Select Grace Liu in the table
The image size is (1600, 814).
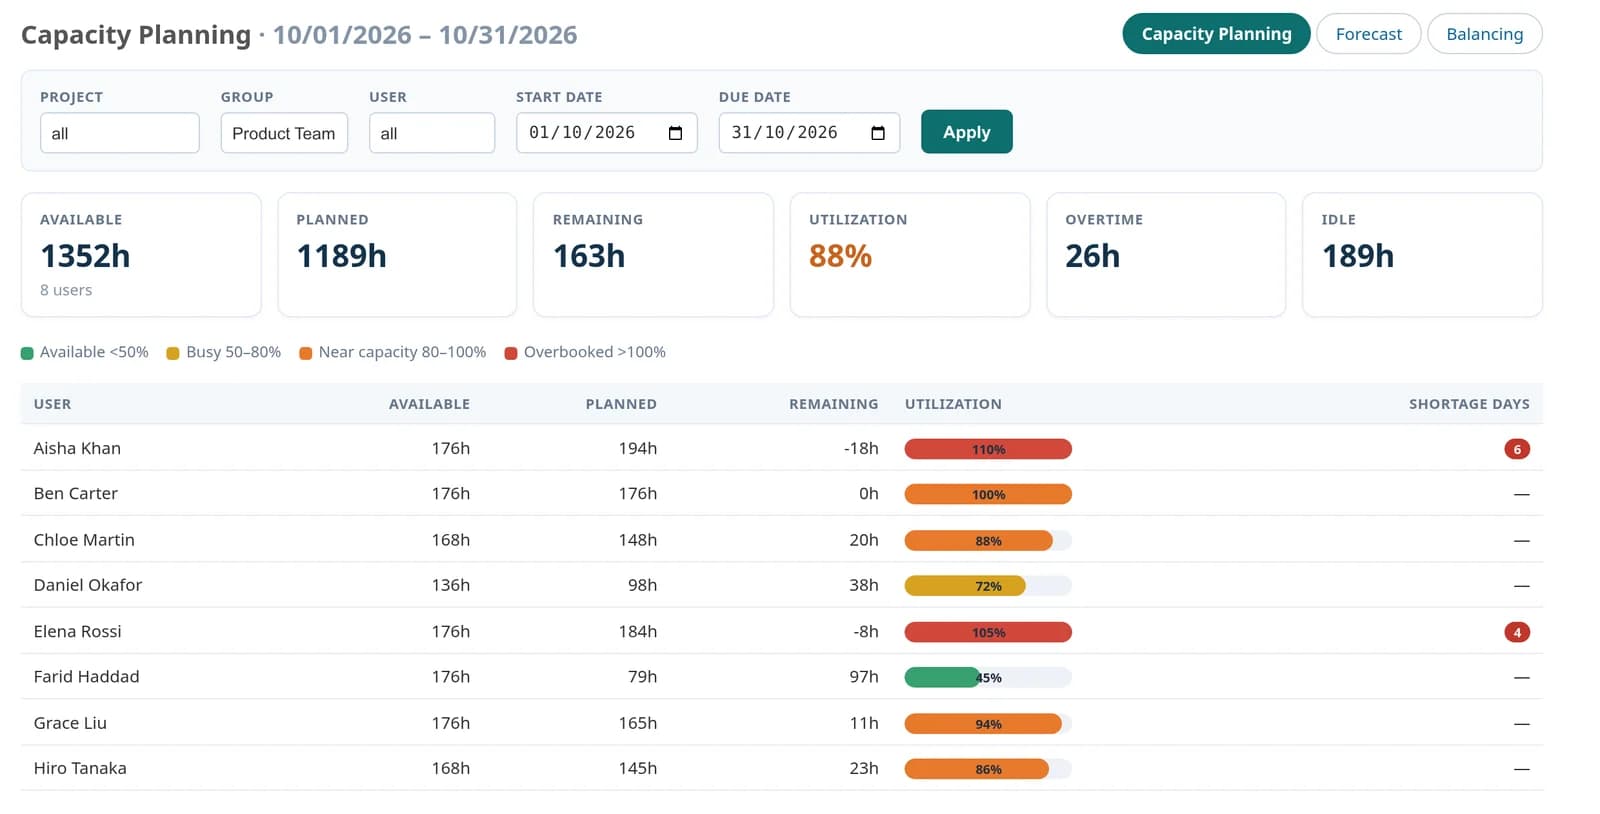[x=70, y=723]
